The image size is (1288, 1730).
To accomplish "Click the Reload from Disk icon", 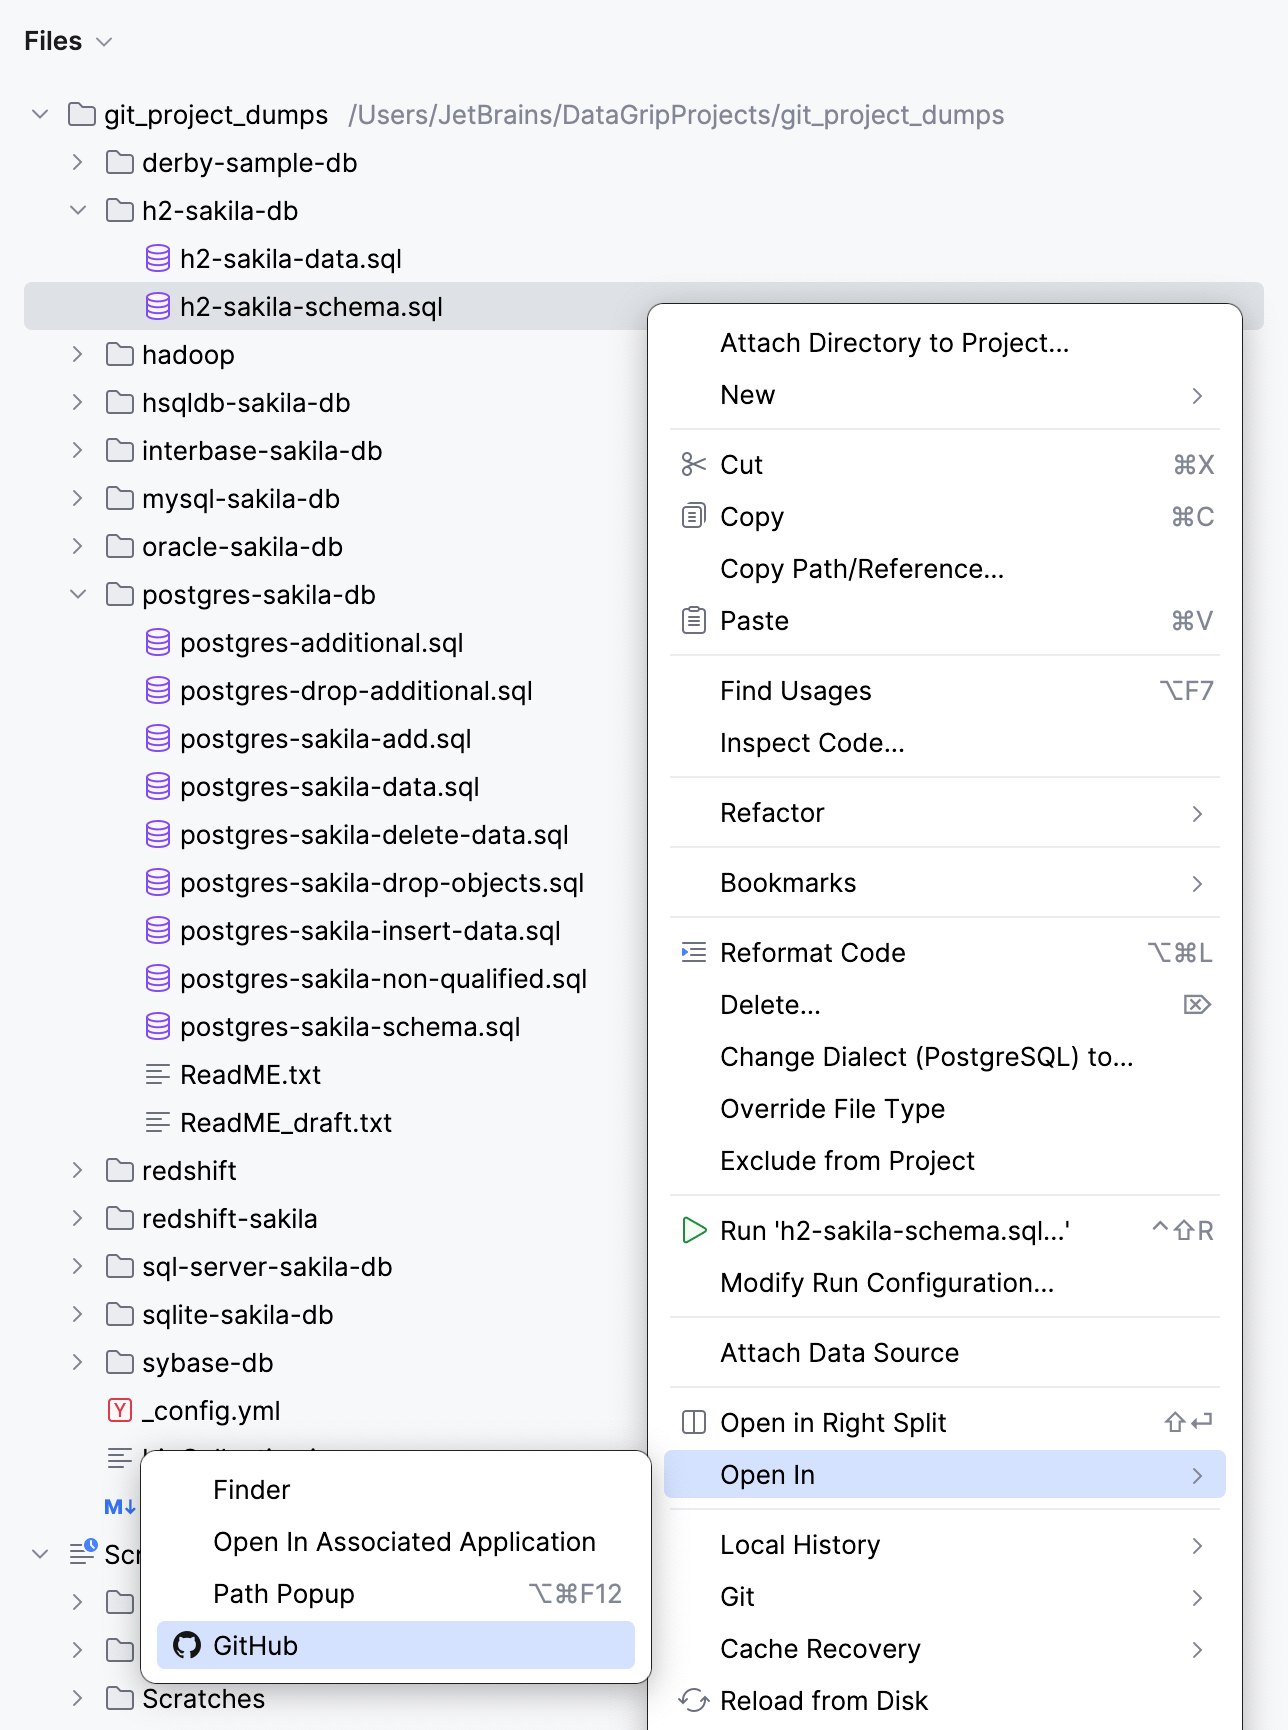I will [693, 1700].
